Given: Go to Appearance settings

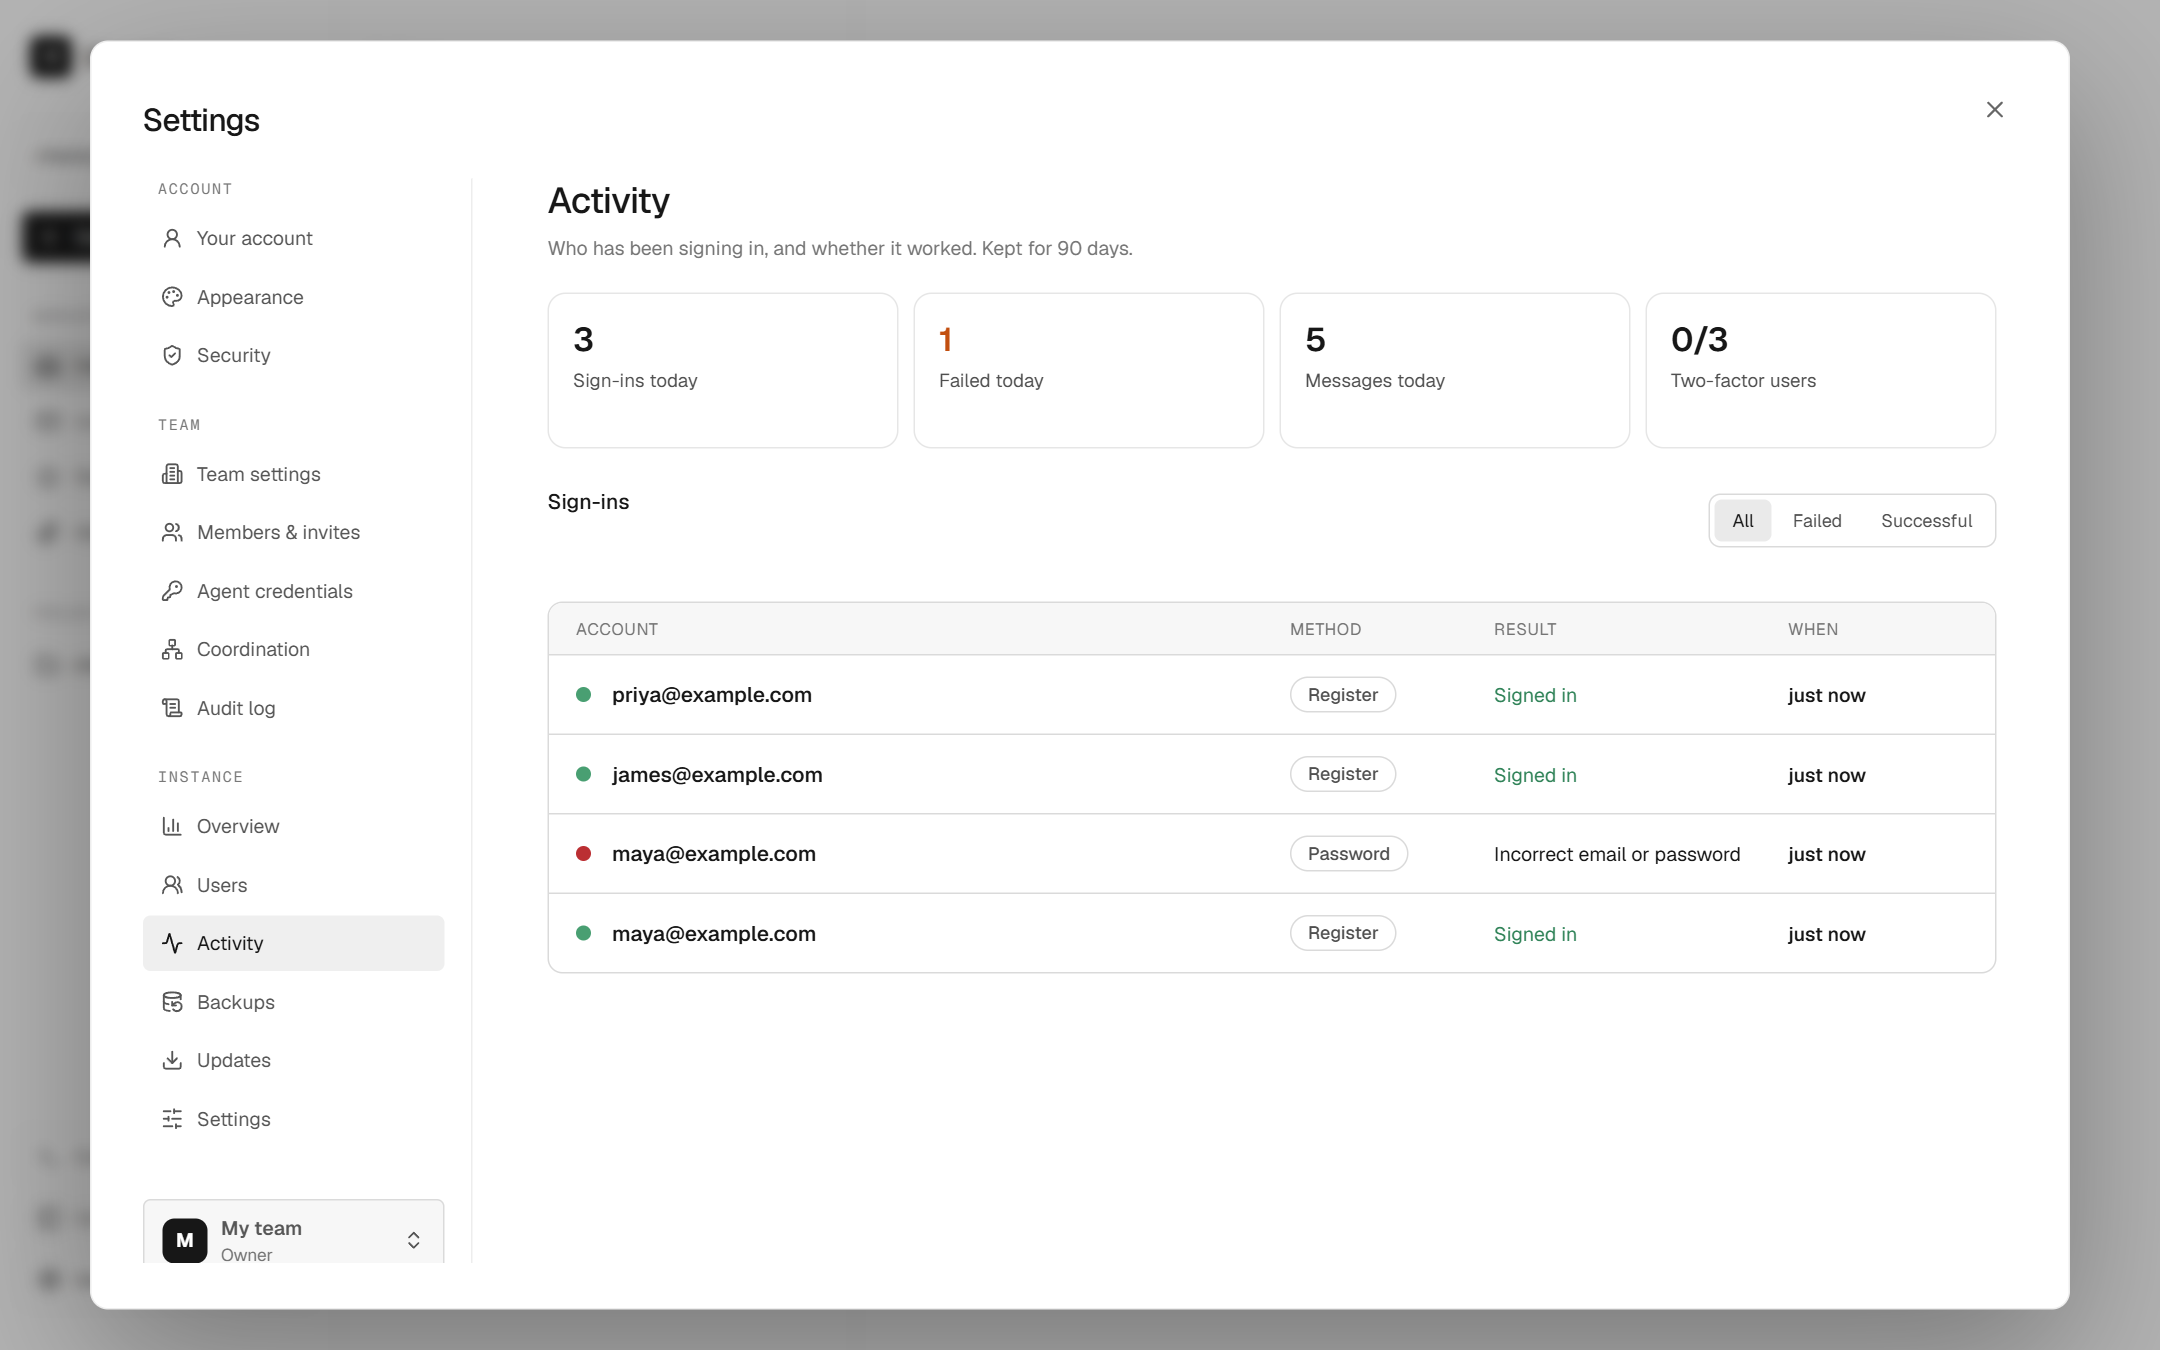Looking at the screenshot, I should (293, 297).
